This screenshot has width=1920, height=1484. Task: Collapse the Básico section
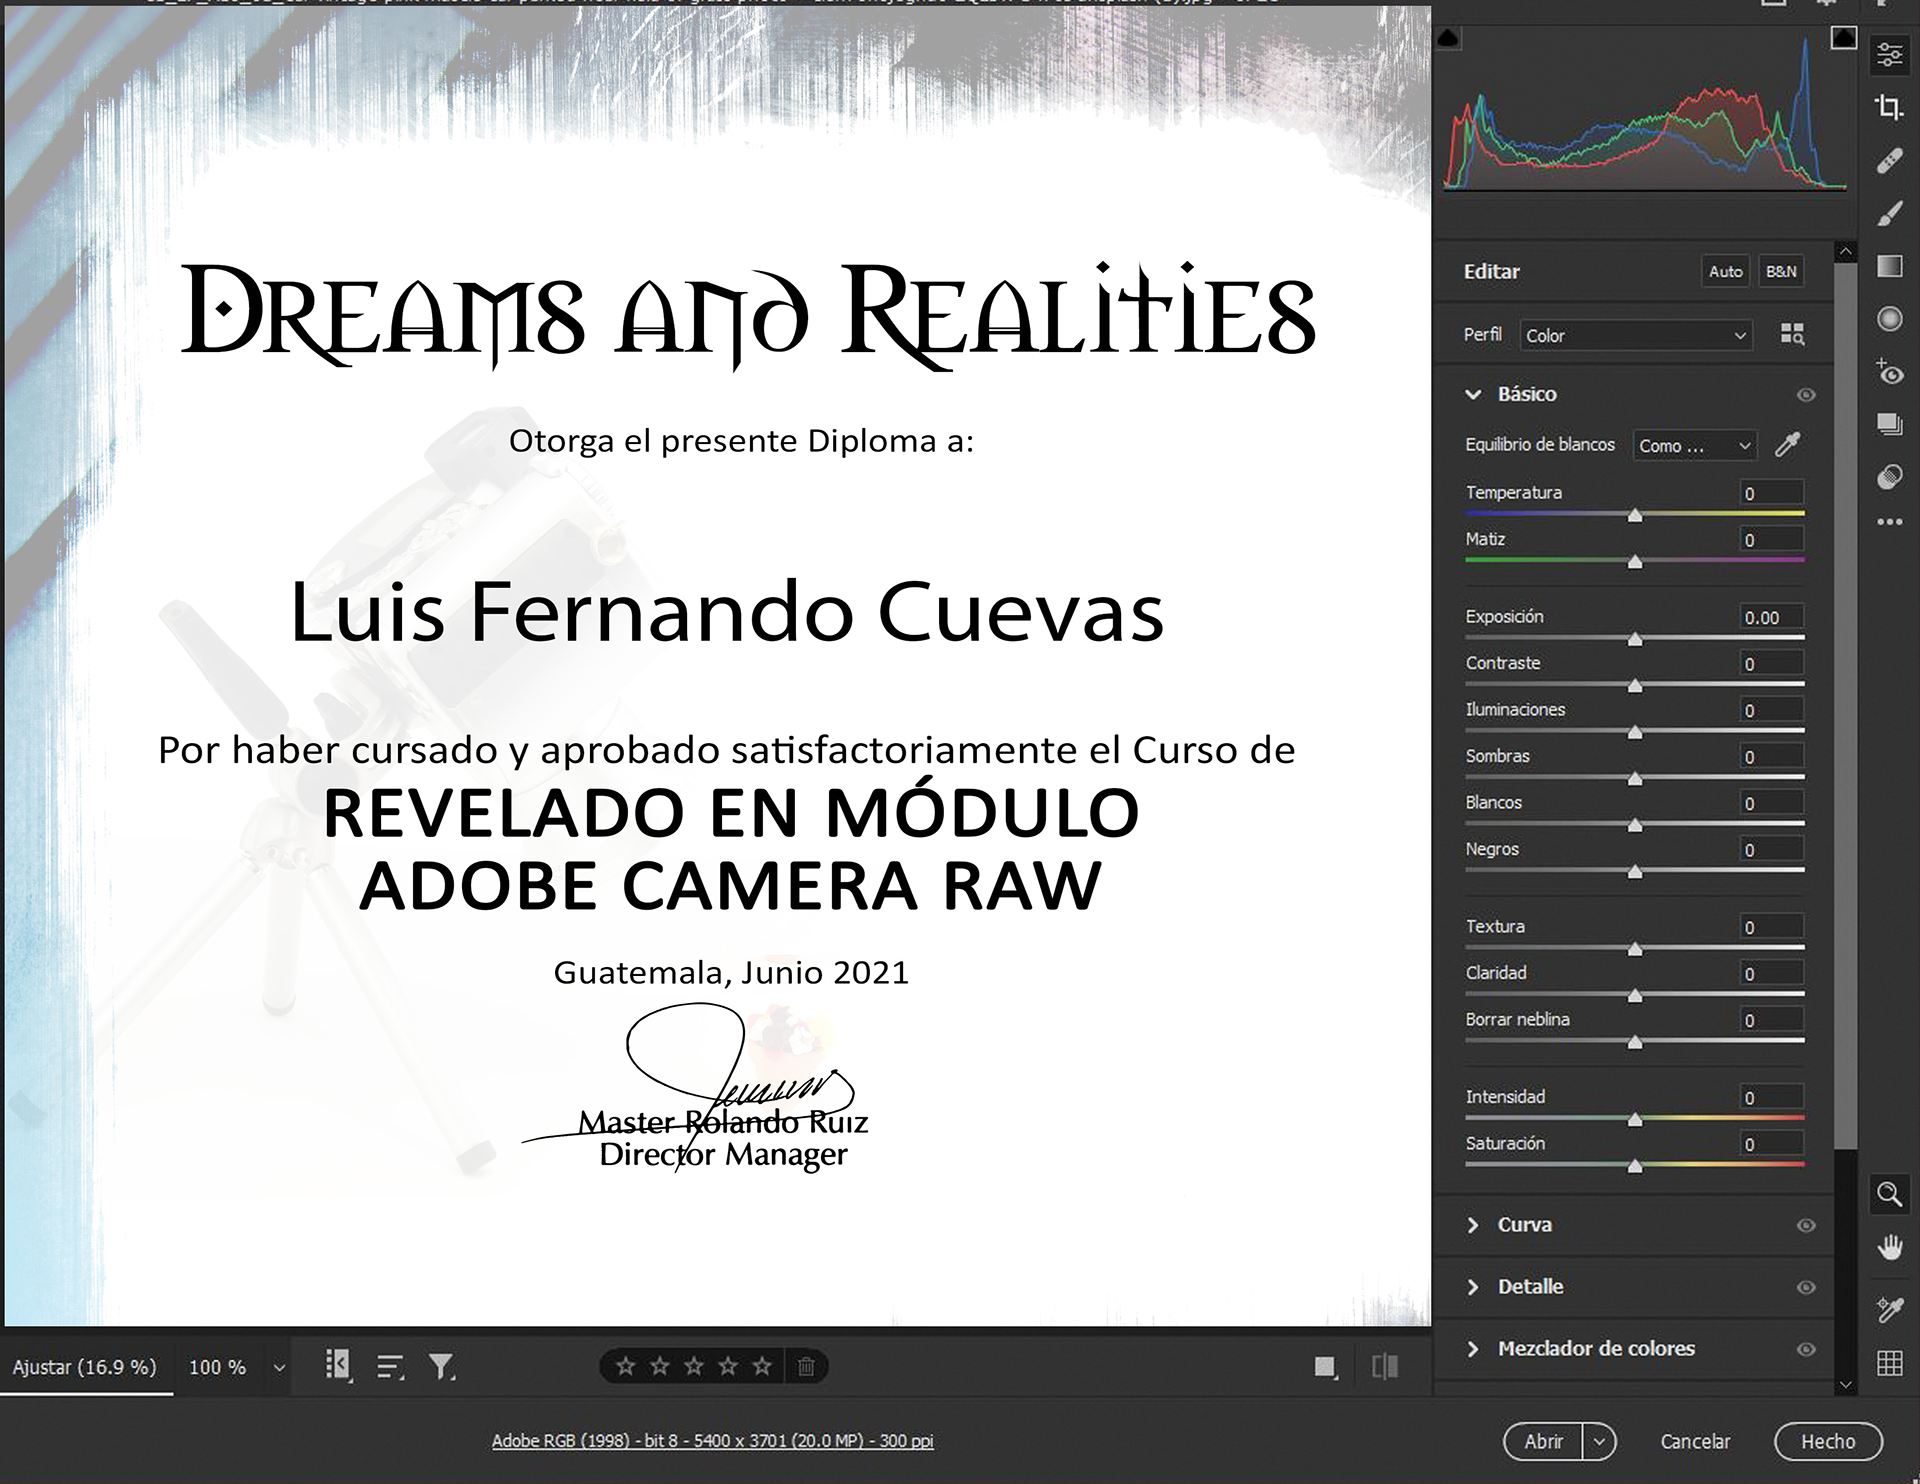point(1473,395)
